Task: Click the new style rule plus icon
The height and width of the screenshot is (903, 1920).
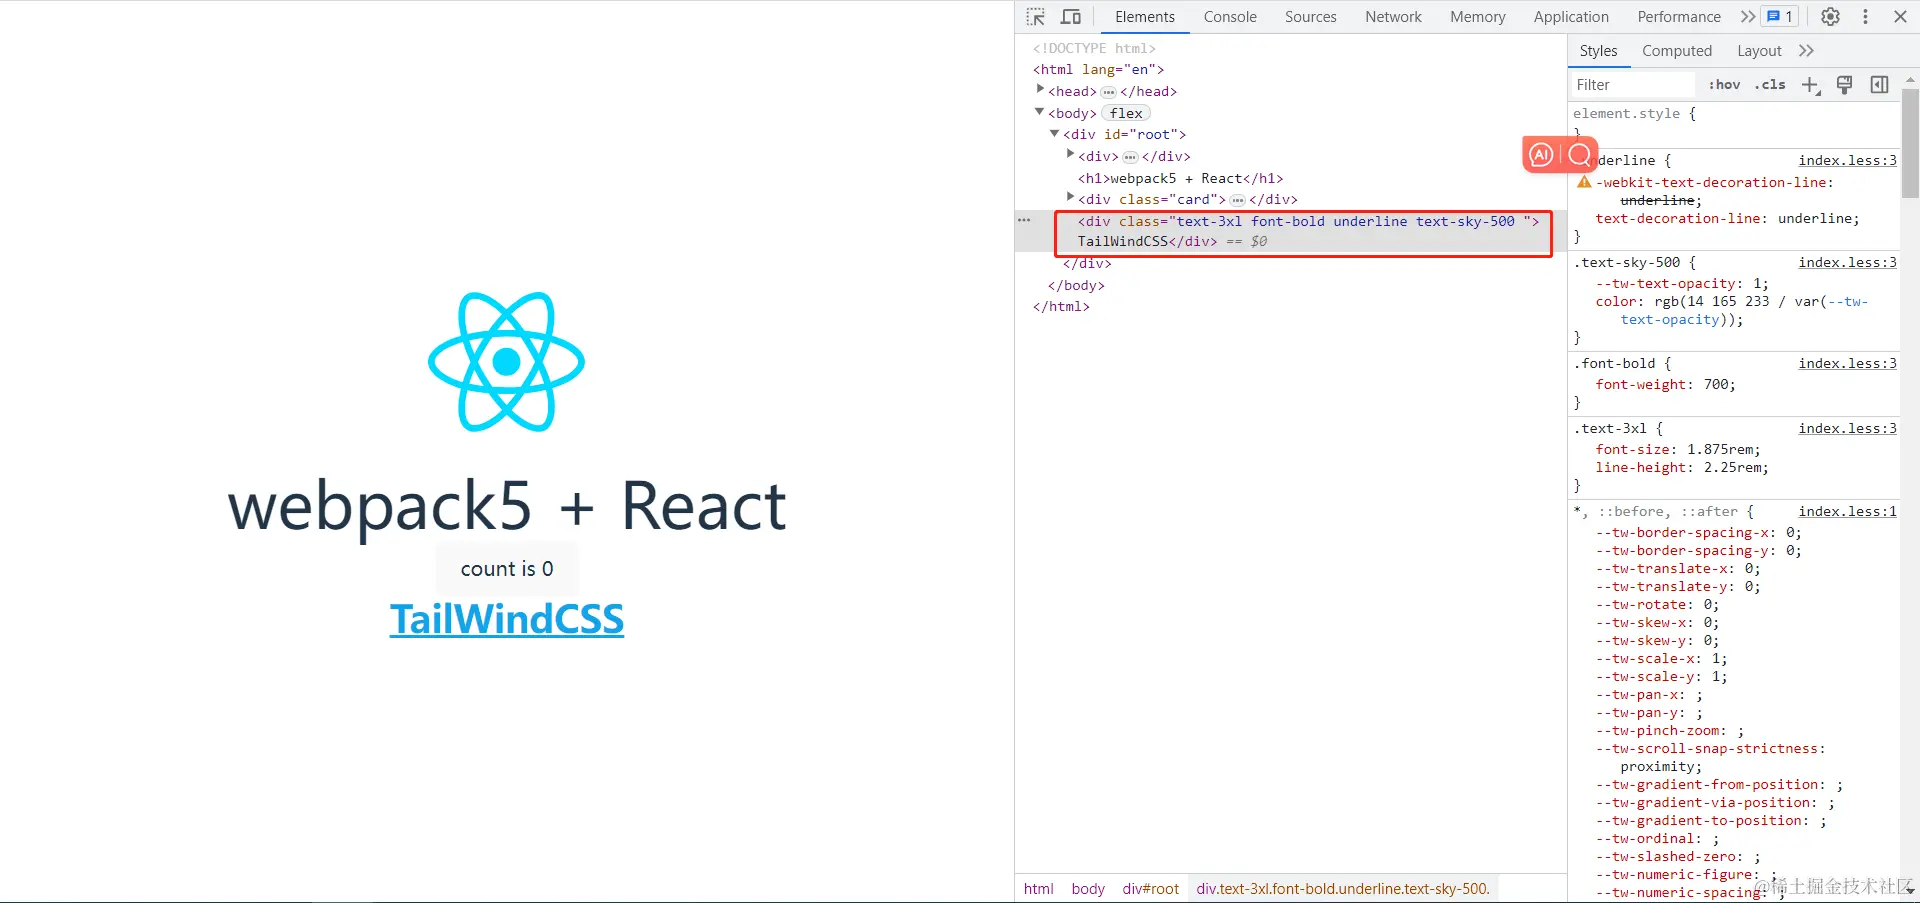Action: pyautogui.click(x=1811, y=85)
